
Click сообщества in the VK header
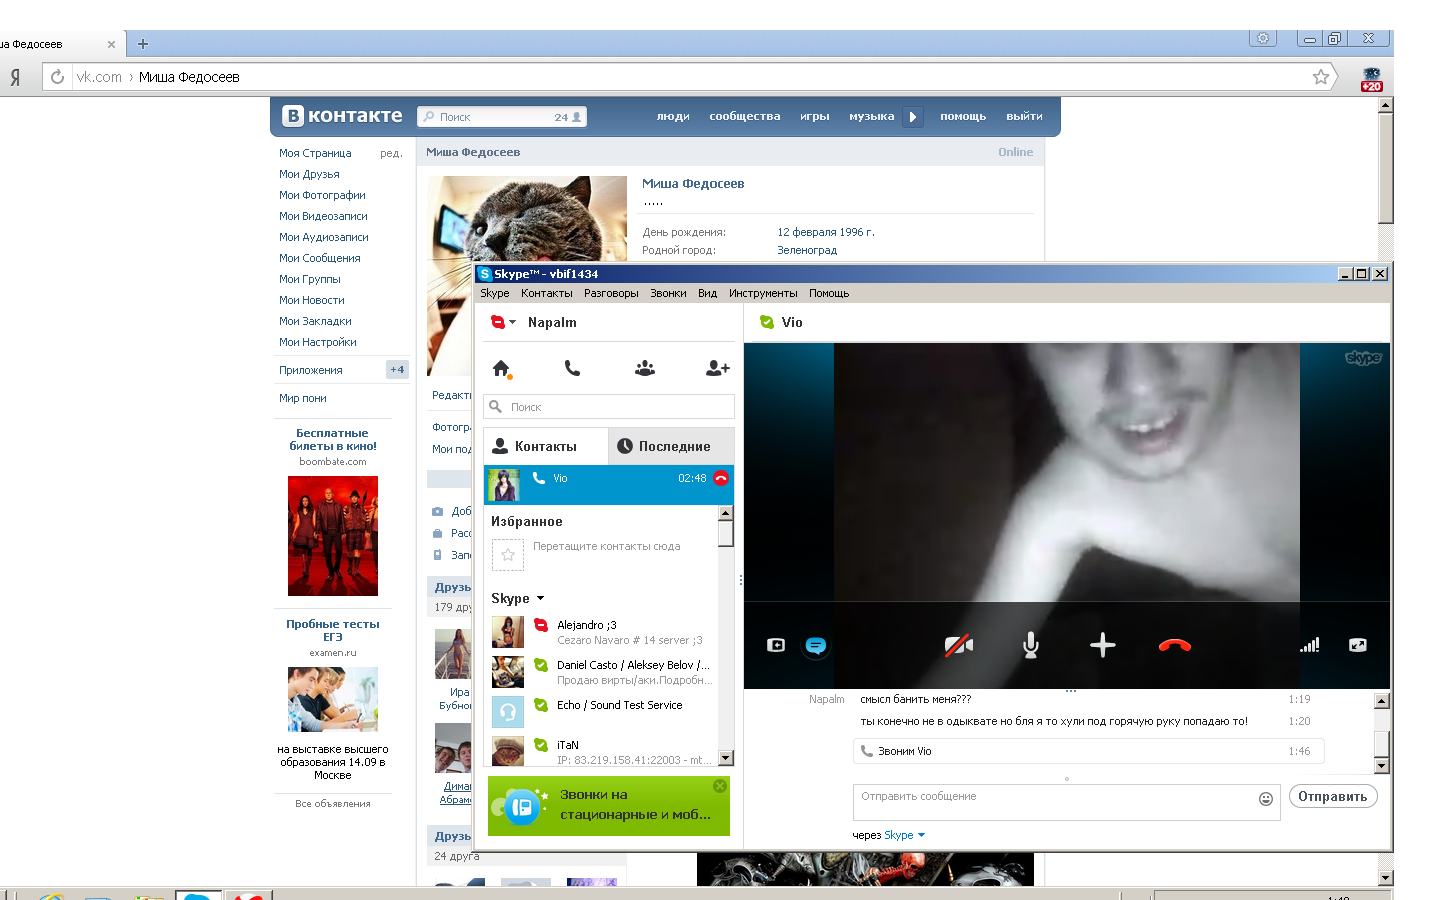744,116
